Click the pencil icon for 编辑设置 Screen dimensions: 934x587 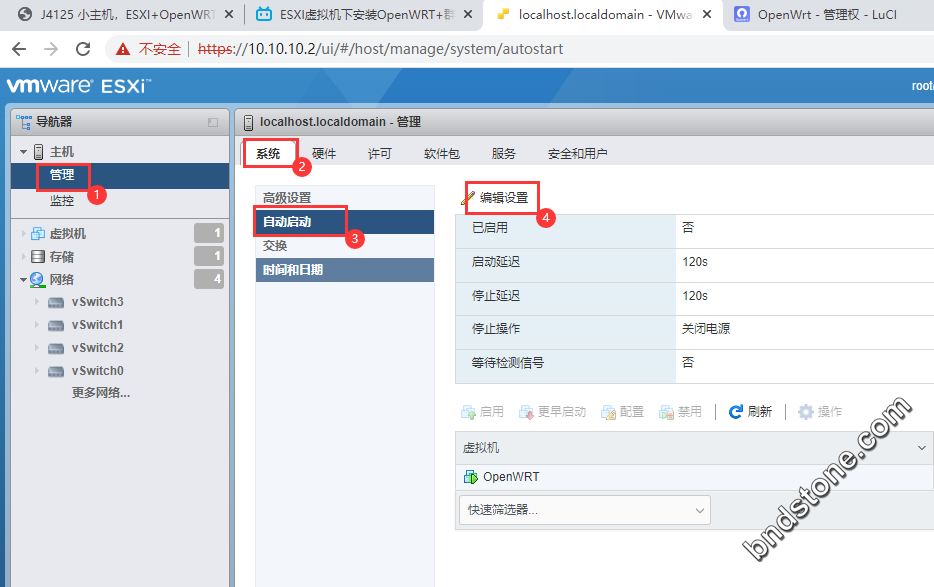tap(468, 198)
